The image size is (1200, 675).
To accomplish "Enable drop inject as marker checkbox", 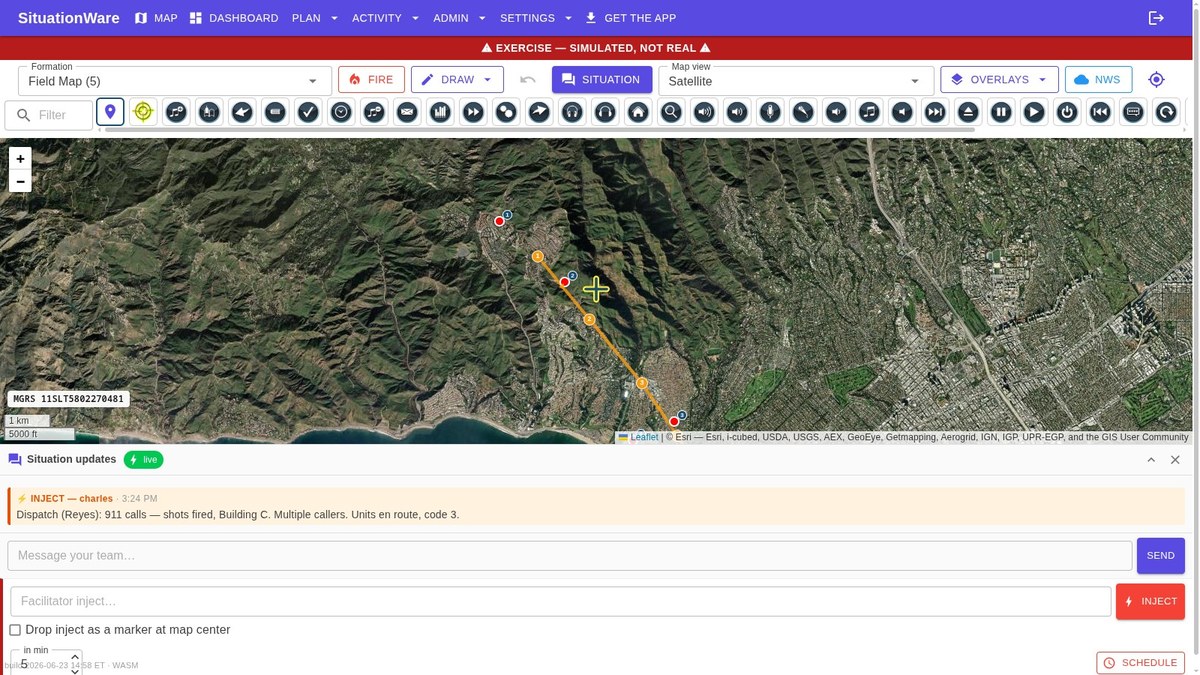I will [15, 630].
